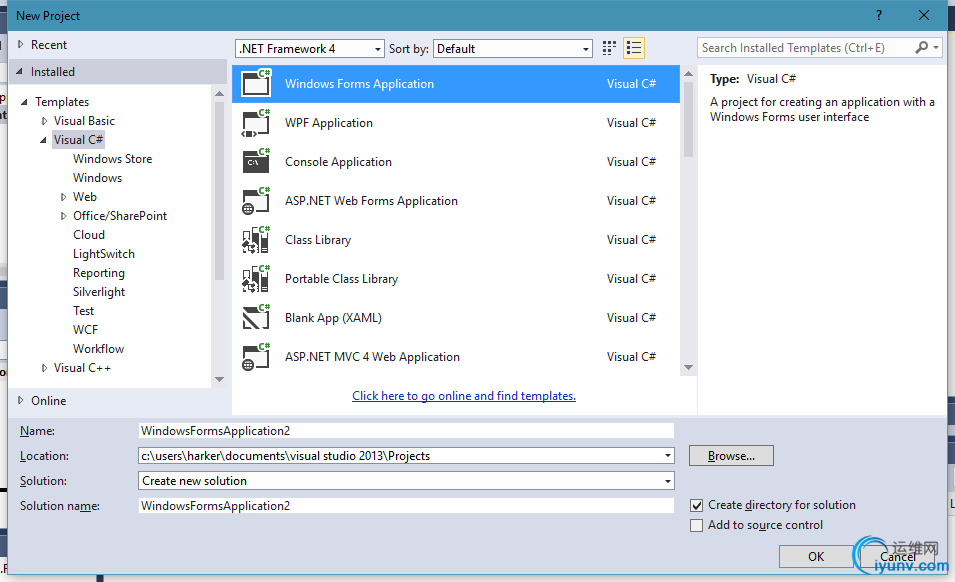
Task: Select ASP.NET MVC 4 Web Application name
Action: (x=372, y=357)
